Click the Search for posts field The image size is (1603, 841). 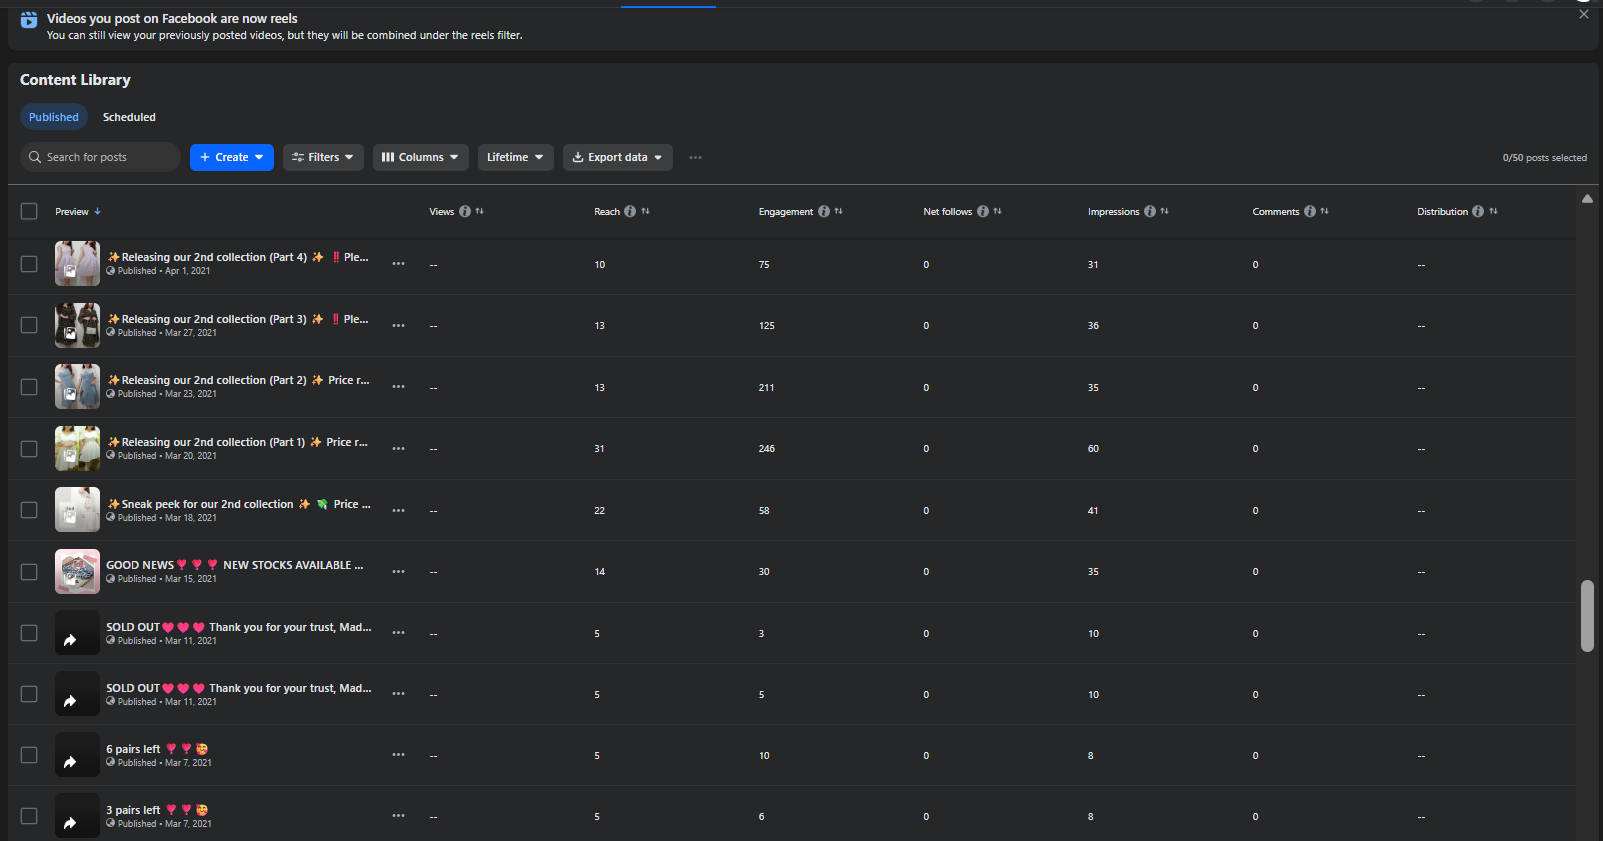tap(100, 158)
